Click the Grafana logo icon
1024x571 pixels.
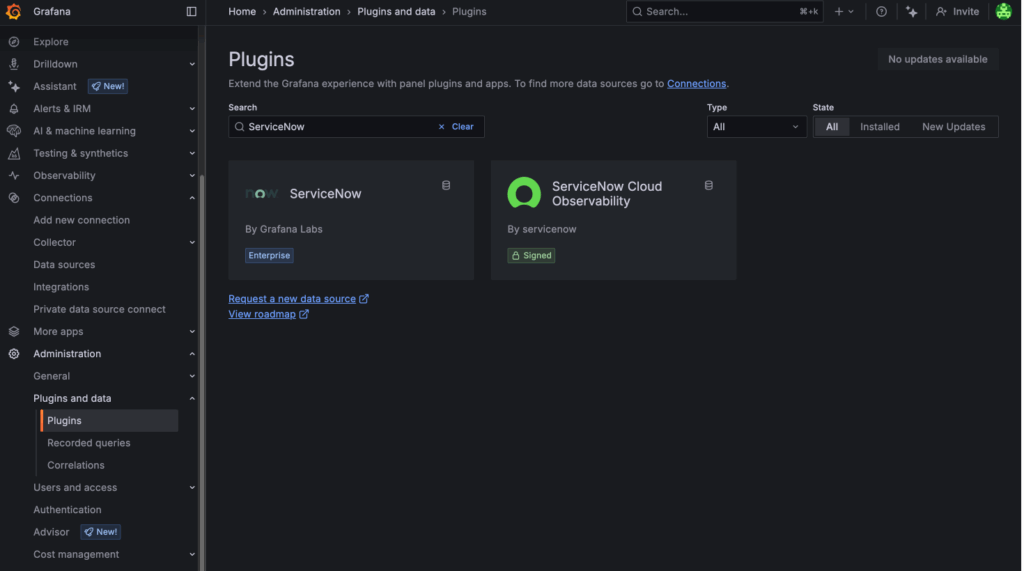pos(13,11)
